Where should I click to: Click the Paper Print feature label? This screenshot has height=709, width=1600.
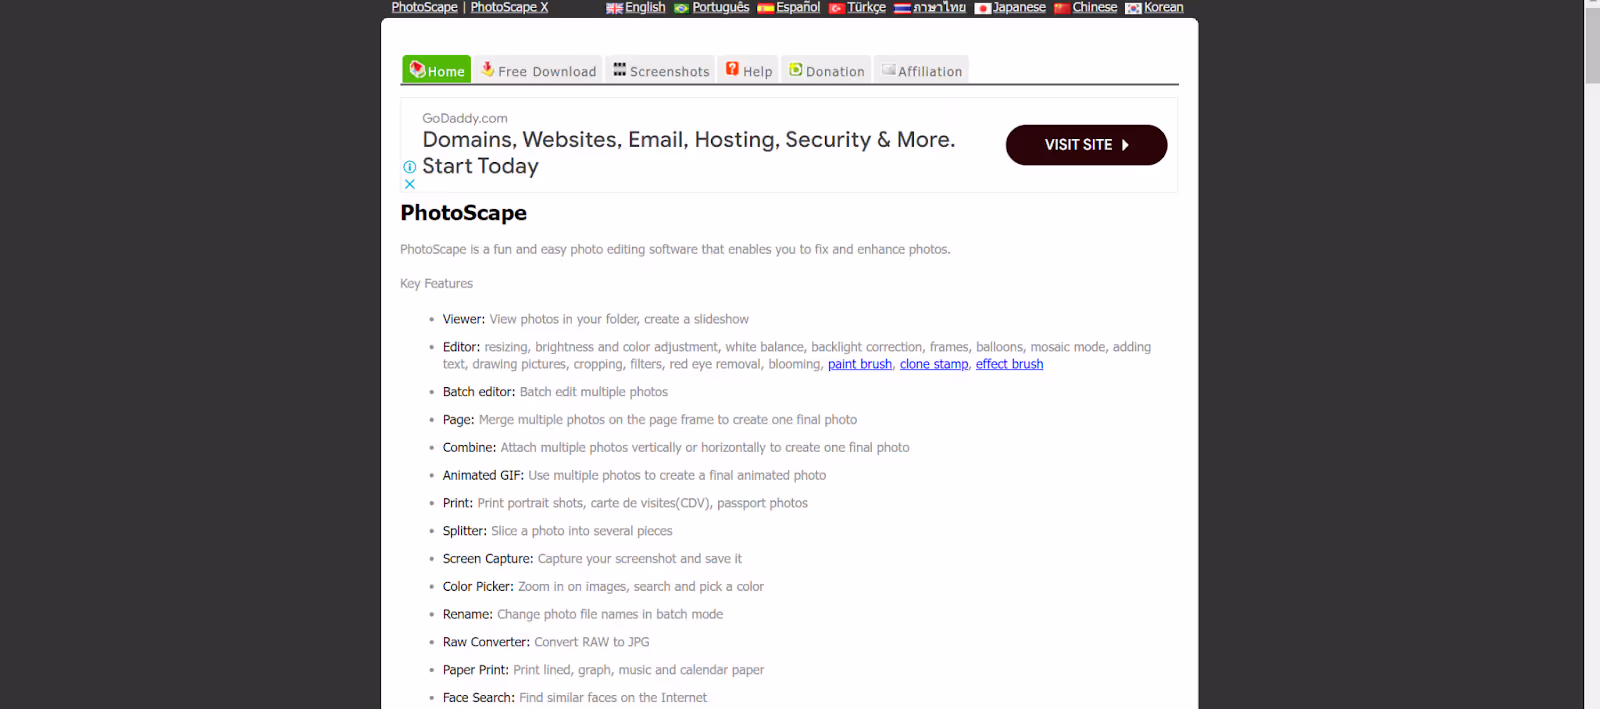coord(476,671)
